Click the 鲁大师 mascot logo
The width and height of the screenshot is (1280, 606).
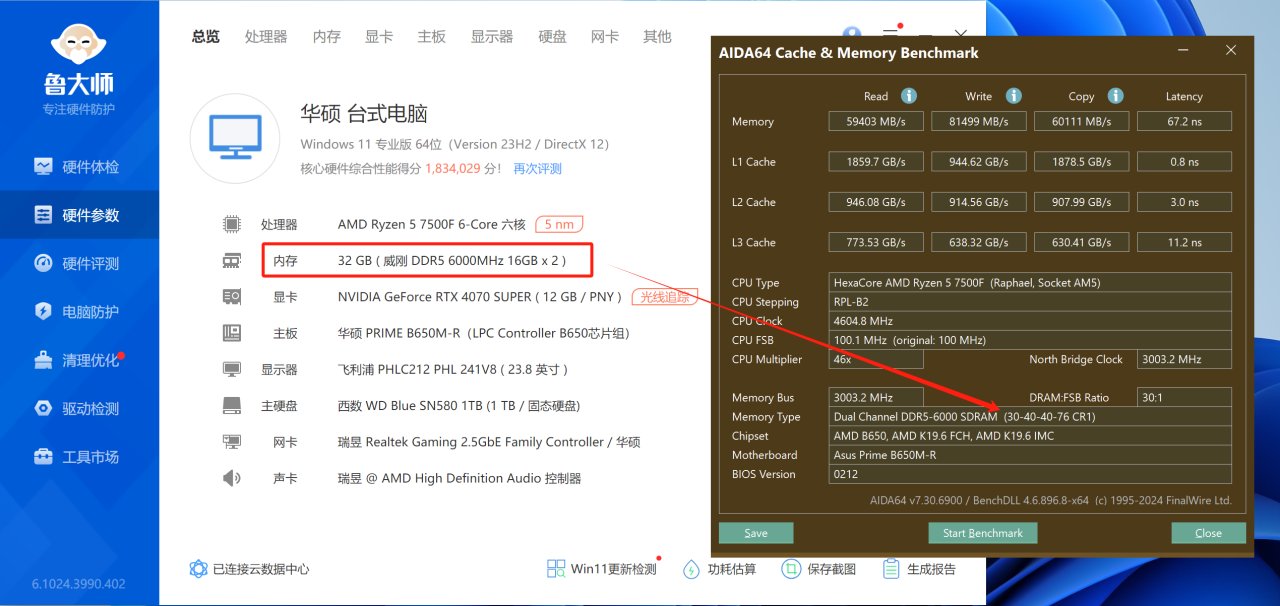pos(79,45)
